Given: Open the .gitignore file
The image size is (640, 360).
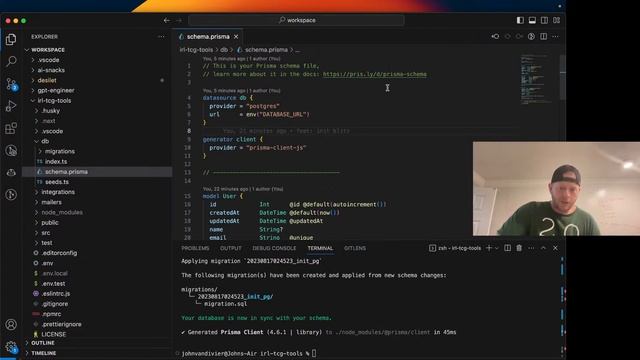Looking at the screenshot, I should [x=55, y=304].
